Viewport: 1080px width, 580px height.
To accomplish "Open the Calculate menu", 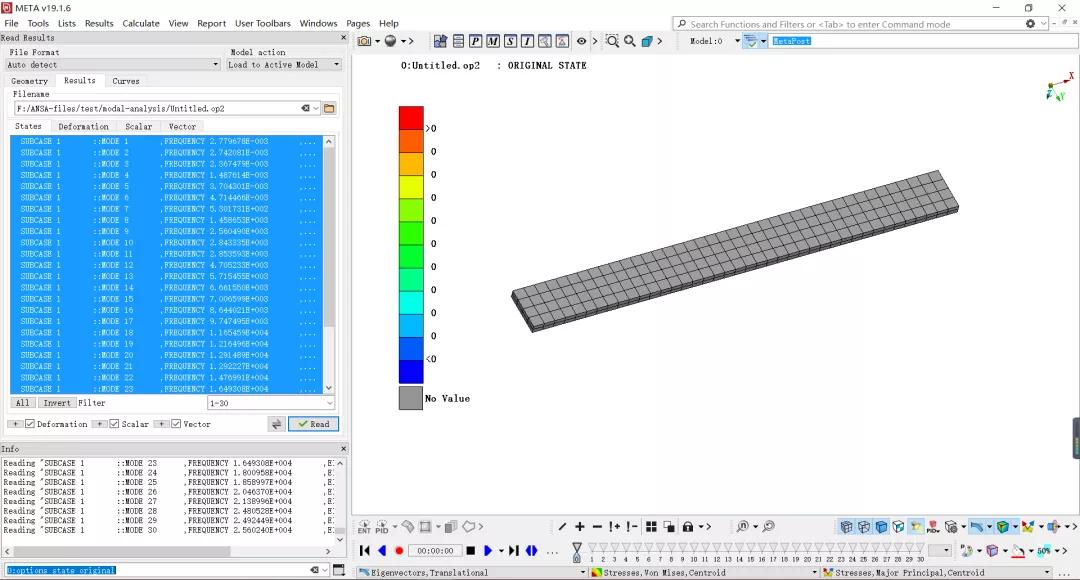I will tap(141, 23).
